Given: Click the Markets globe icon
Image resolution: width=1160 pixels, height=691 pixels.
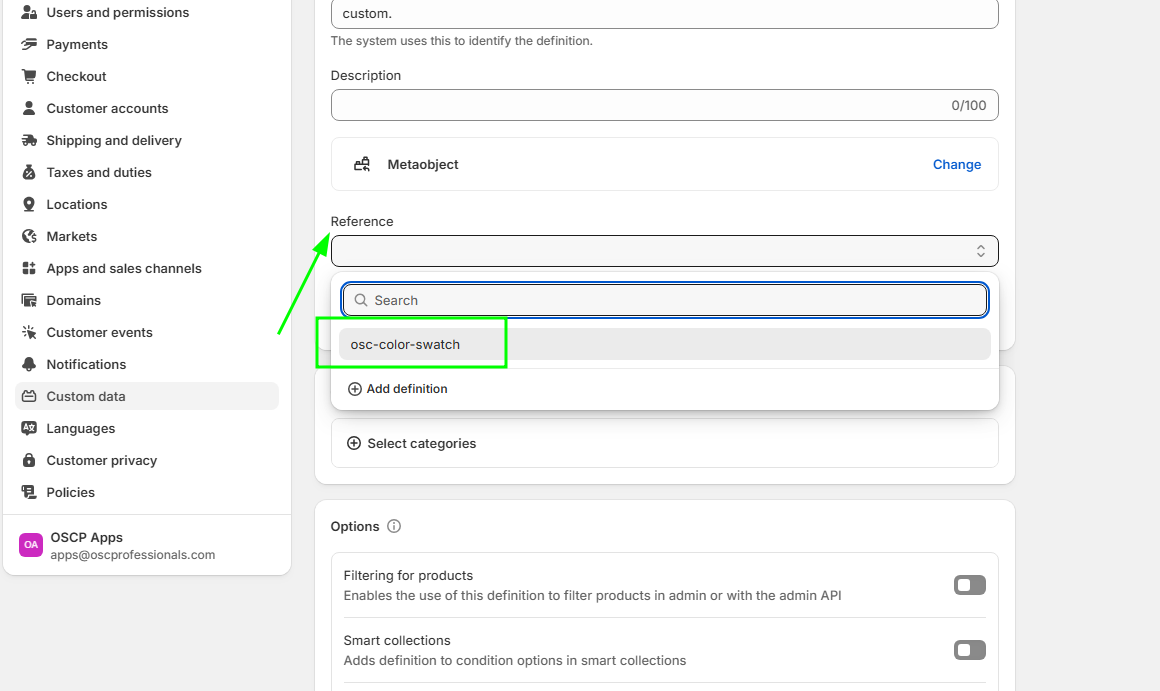Looking at the screenshot, I should click(x=29, y=236).
